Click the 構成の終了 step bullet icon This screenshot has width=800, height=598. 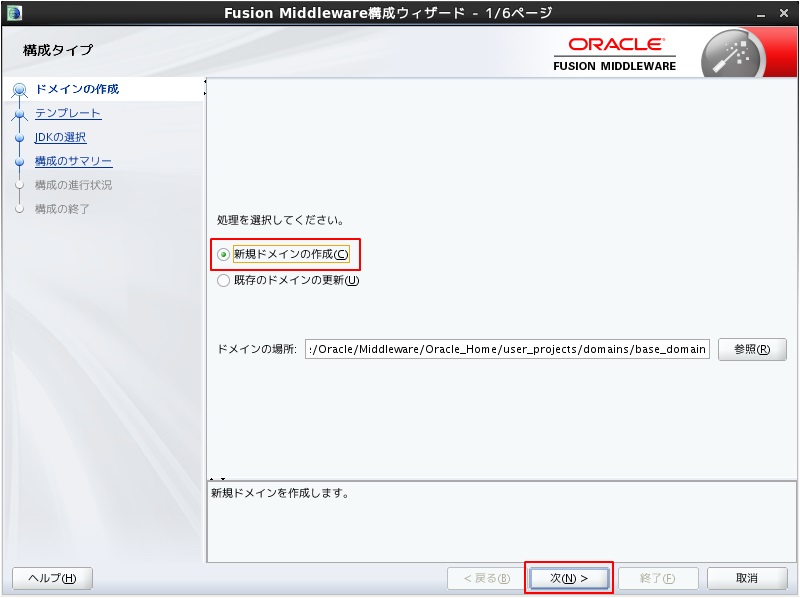tap(19, 209)
